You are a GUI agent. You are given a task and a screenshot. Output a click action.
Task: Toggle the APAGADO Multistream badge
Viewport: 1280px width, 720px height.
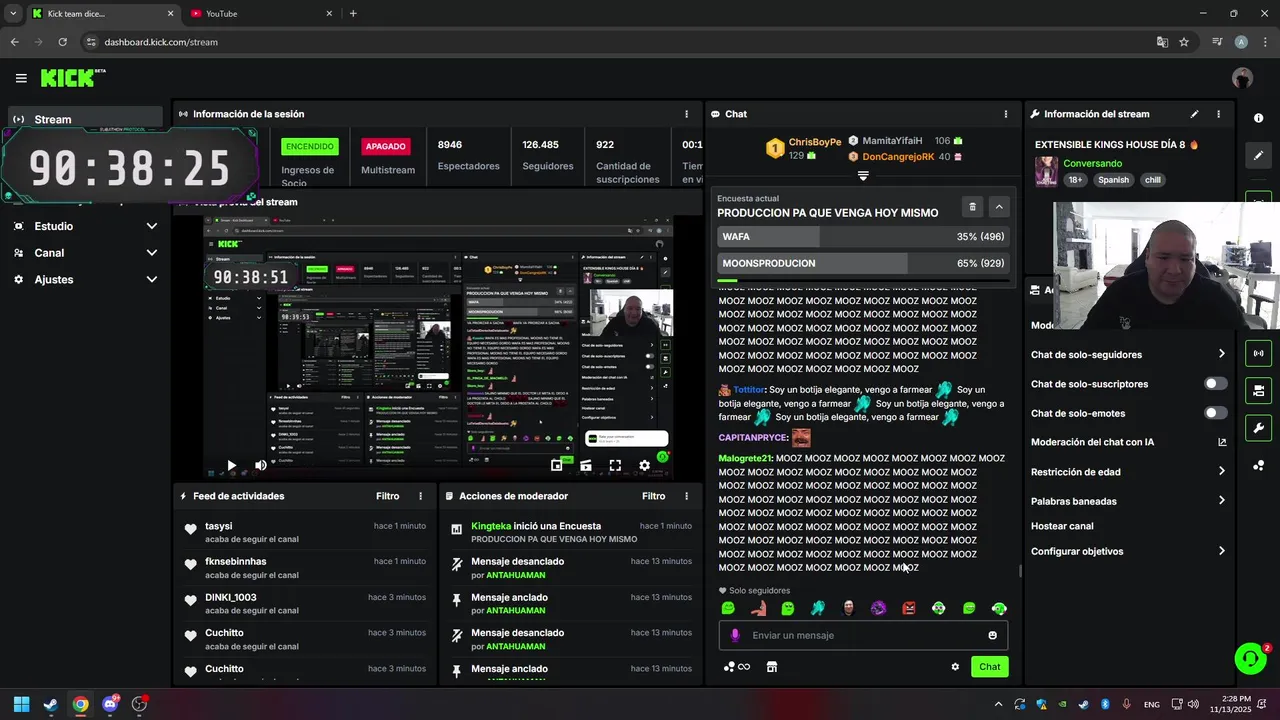pos(386,146)
